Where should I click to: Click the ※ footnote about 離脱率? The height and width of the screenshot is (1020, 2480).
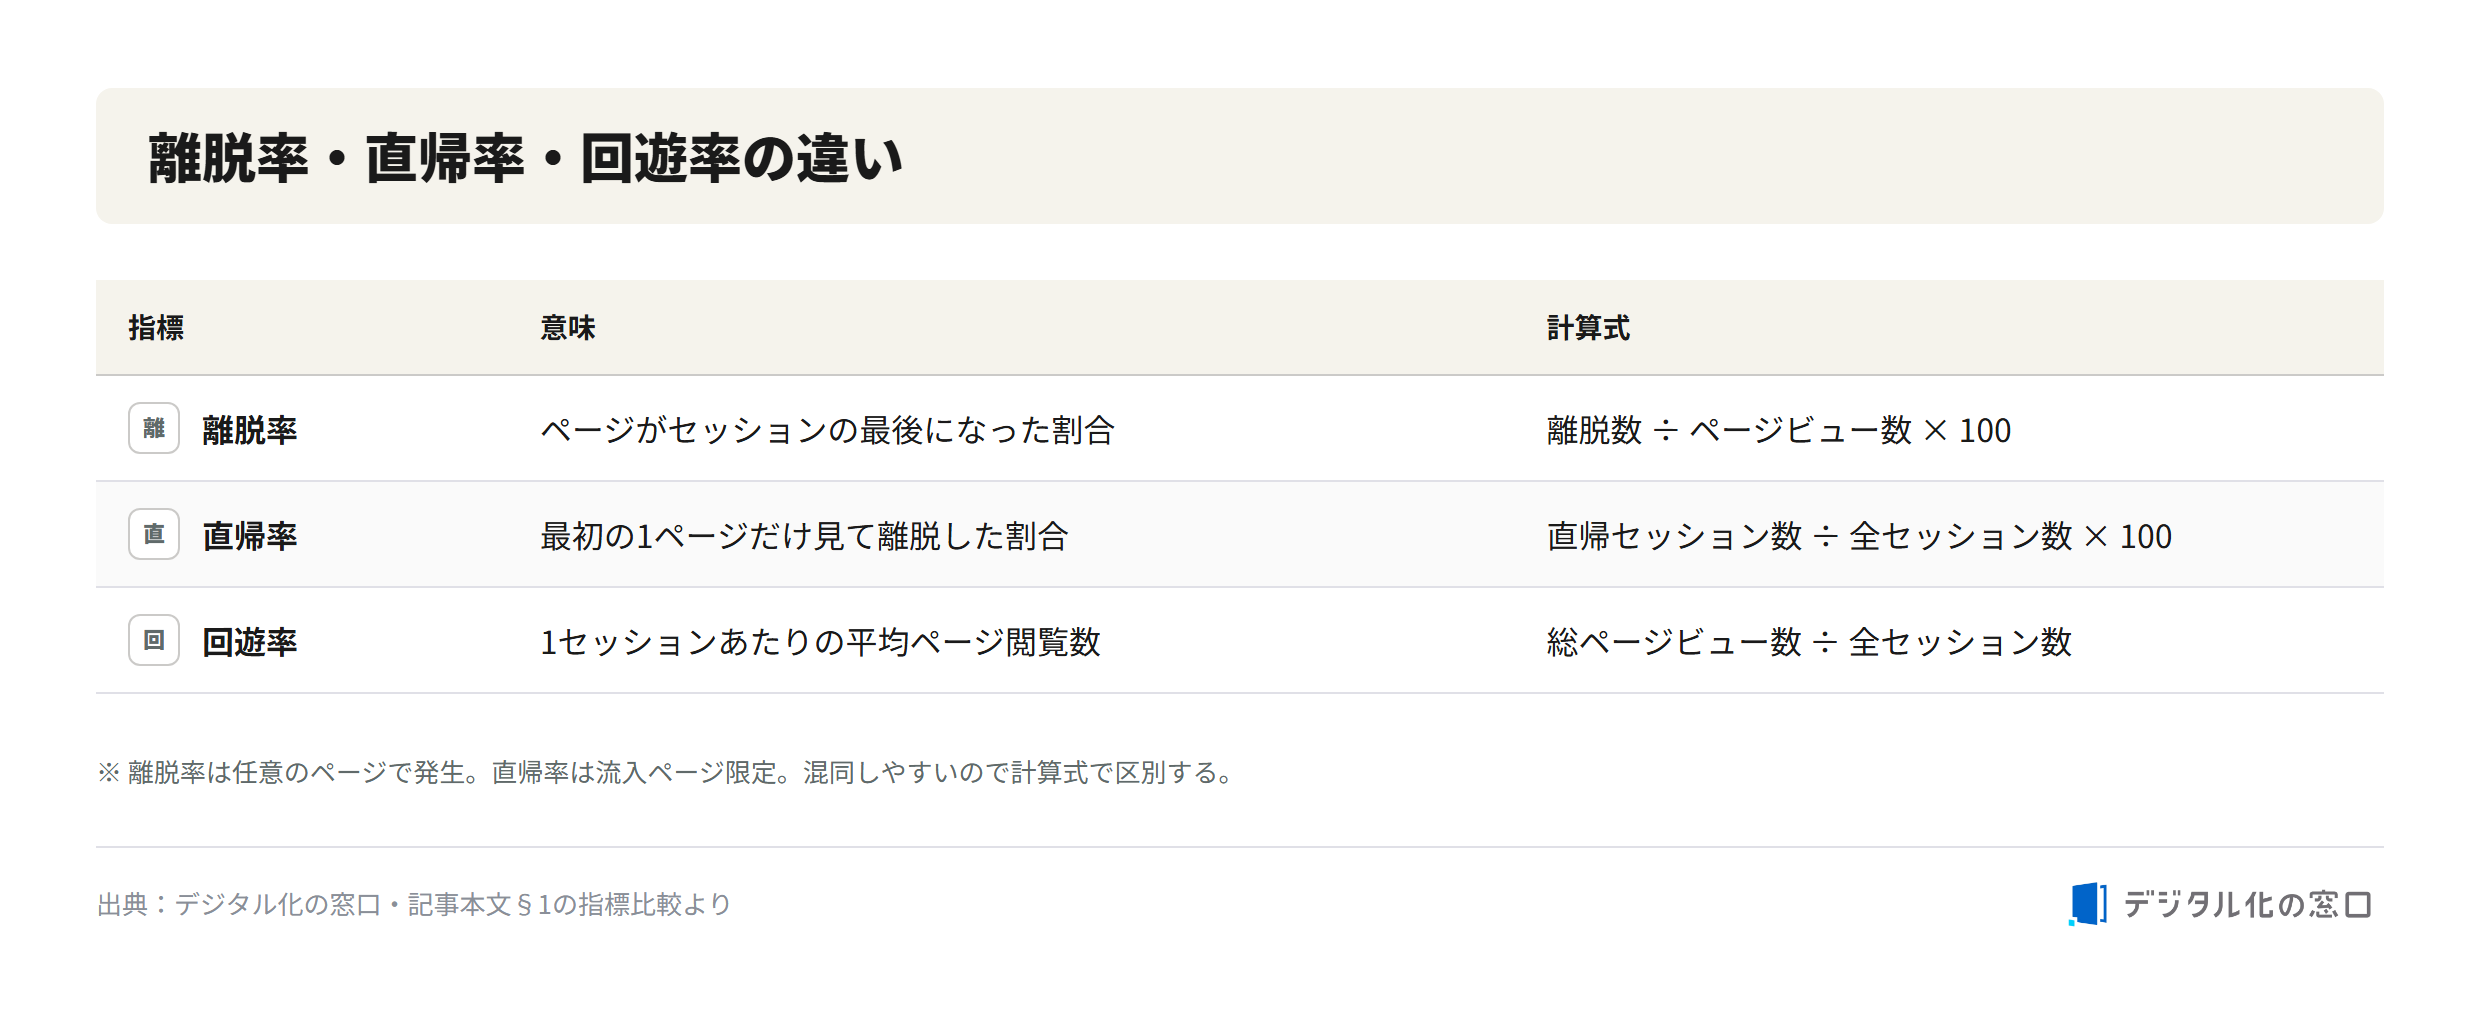pos(668,772)
